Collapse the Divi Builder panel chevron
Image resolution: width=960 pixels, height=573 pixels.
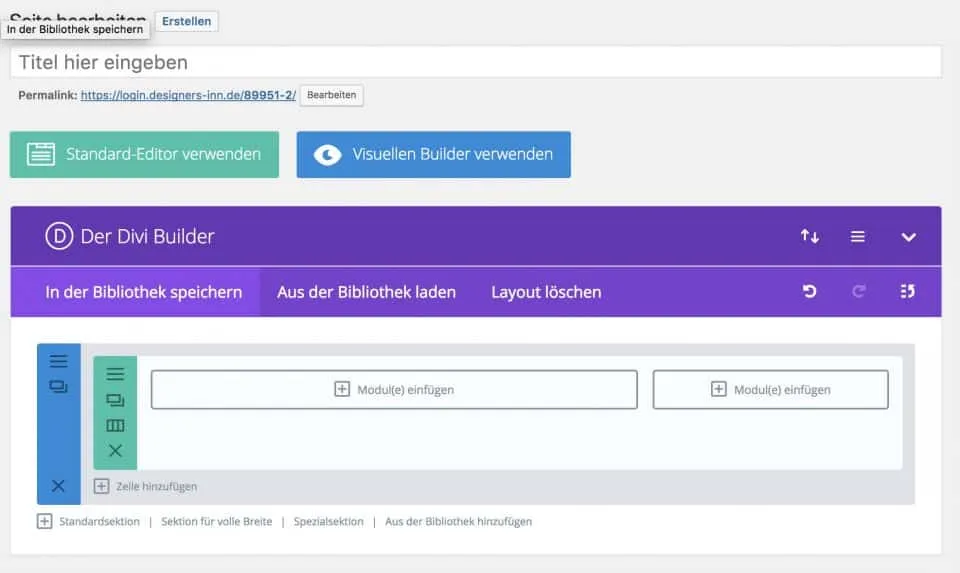(x=908, y=237)
